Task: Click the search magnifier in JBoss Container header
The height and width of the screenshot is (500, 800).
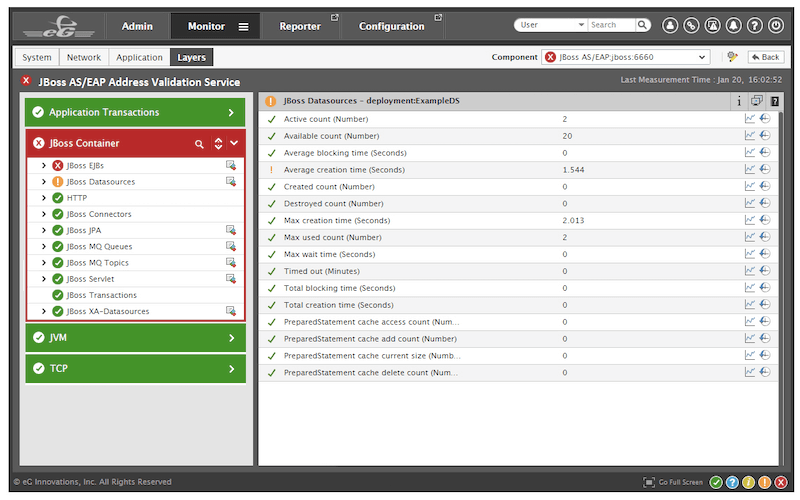Action: [x=200, y=144]
